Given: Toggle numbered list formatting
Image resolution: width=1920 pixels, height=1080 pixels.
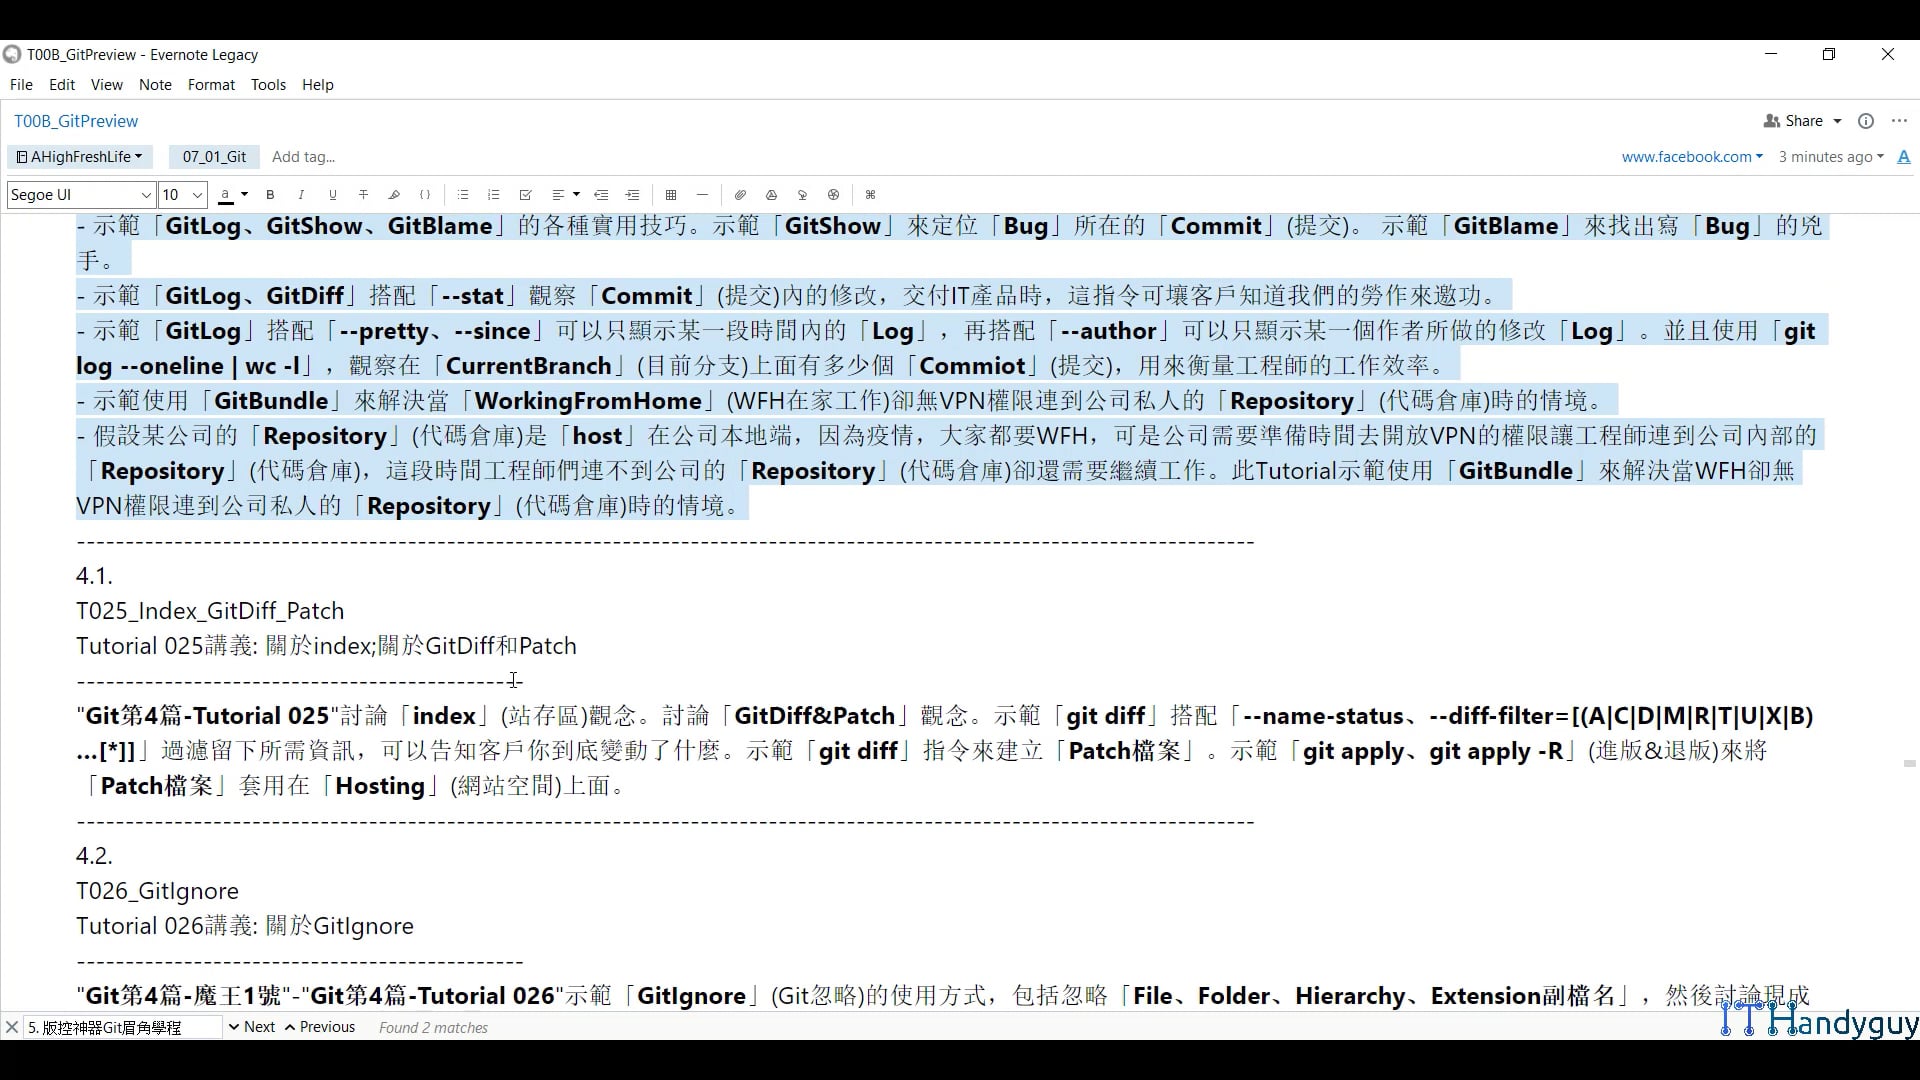Looking at the screenshot, I should click(493, 195).
